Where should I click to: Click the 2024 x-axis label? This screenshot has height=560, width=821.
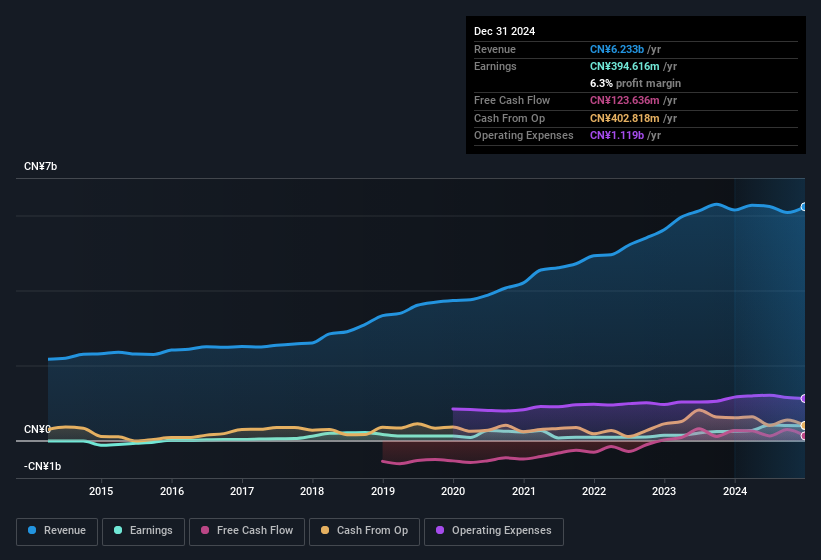[735, 491]
